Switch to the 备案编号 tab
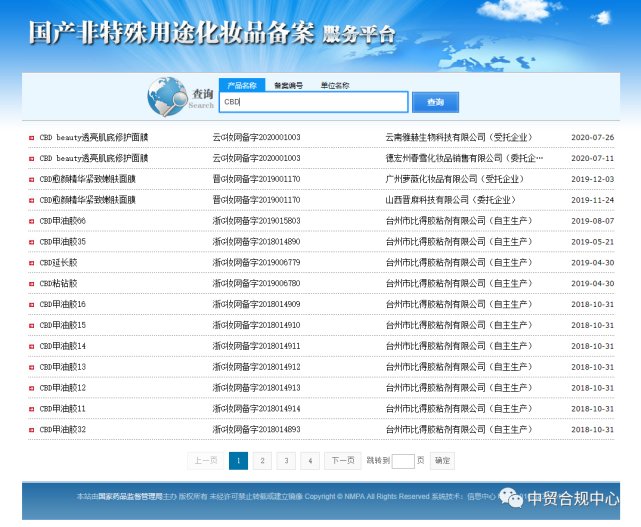This screenshot has width=641, height=527. (288, 85)
